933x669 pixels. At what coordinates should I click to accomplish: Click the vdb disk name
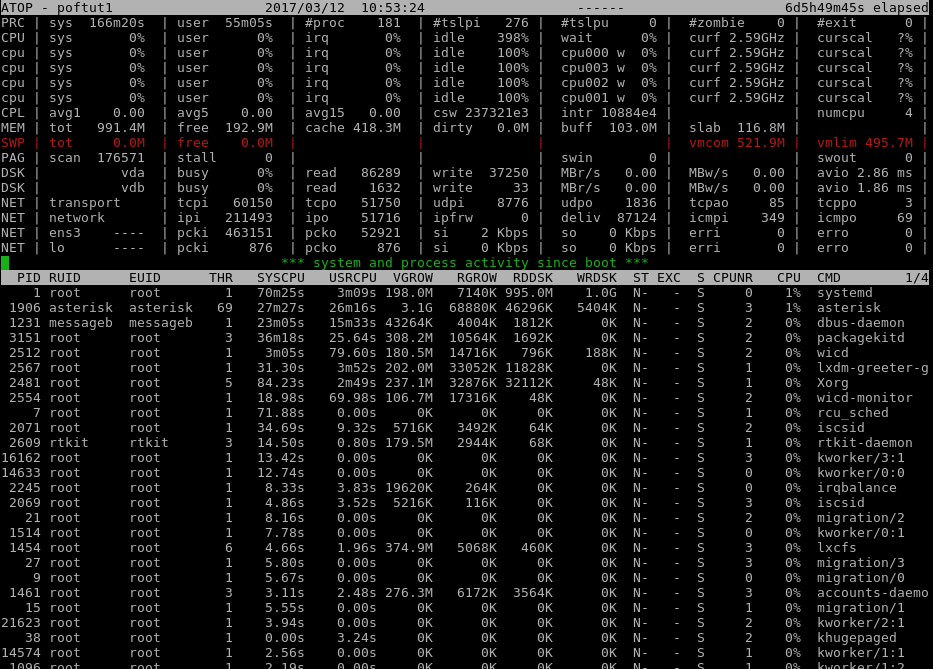[x=133, y=188]
